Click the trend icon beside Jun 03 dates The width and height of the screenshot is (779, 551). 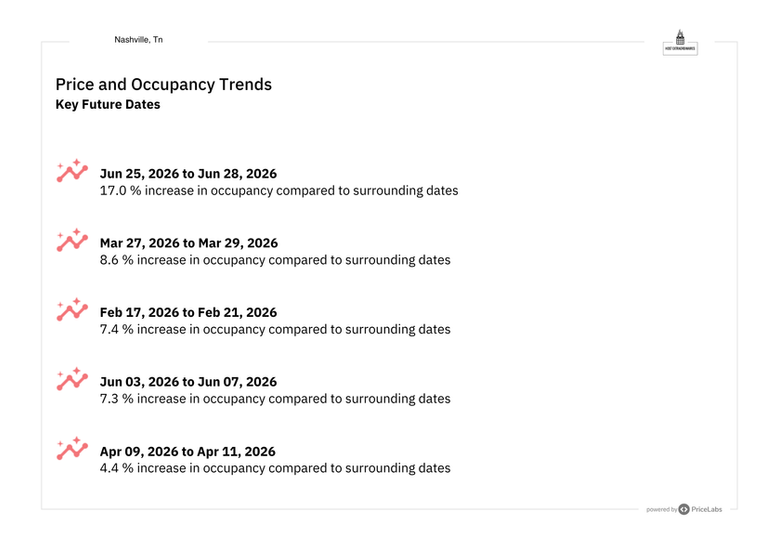pos(72,379)
